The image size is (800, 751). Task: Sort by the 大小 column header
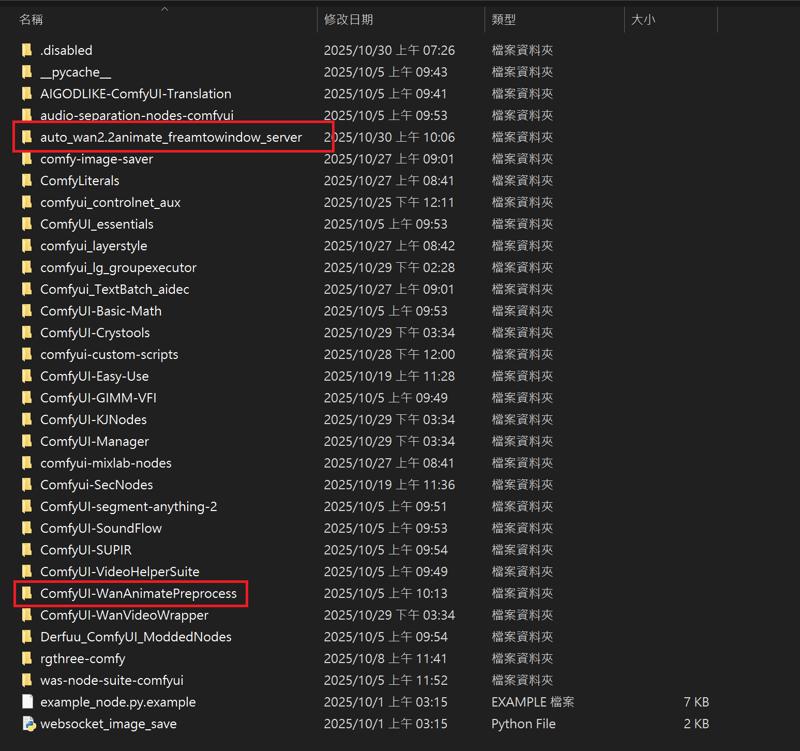(643, 20)
